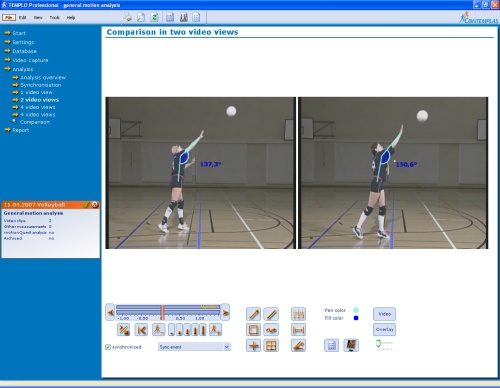Screen dimensions: 500x388
Task: Click the Contemplas logo
Action: click(478, 18)
